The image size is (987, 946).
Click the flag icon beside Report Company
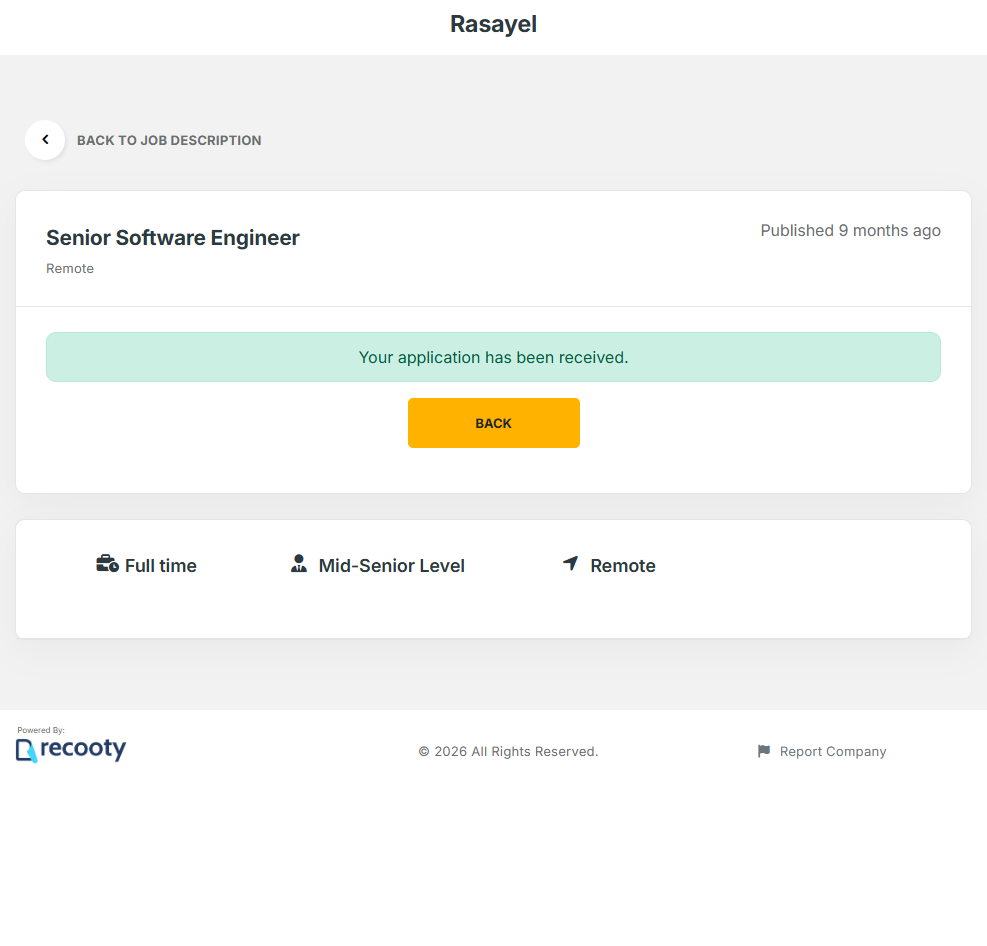pyautogui.click(x=764, y=751)
